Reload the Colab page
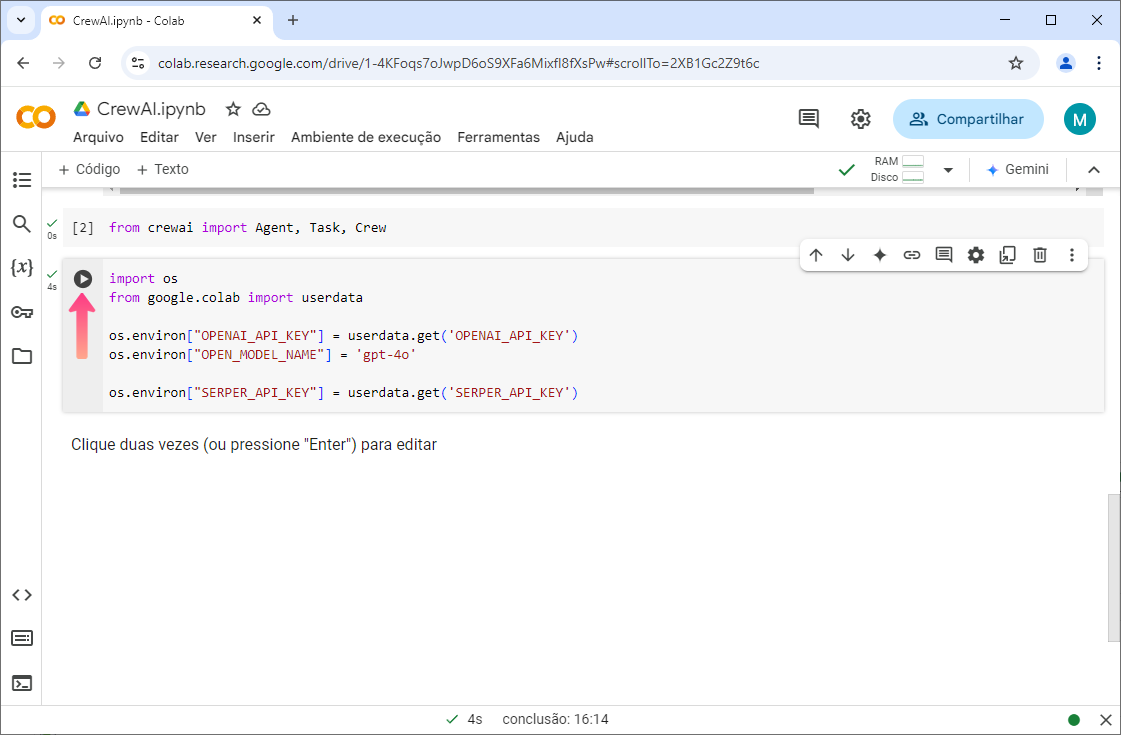The width and height of the screenshot is (1121, 735). [95, 63]
